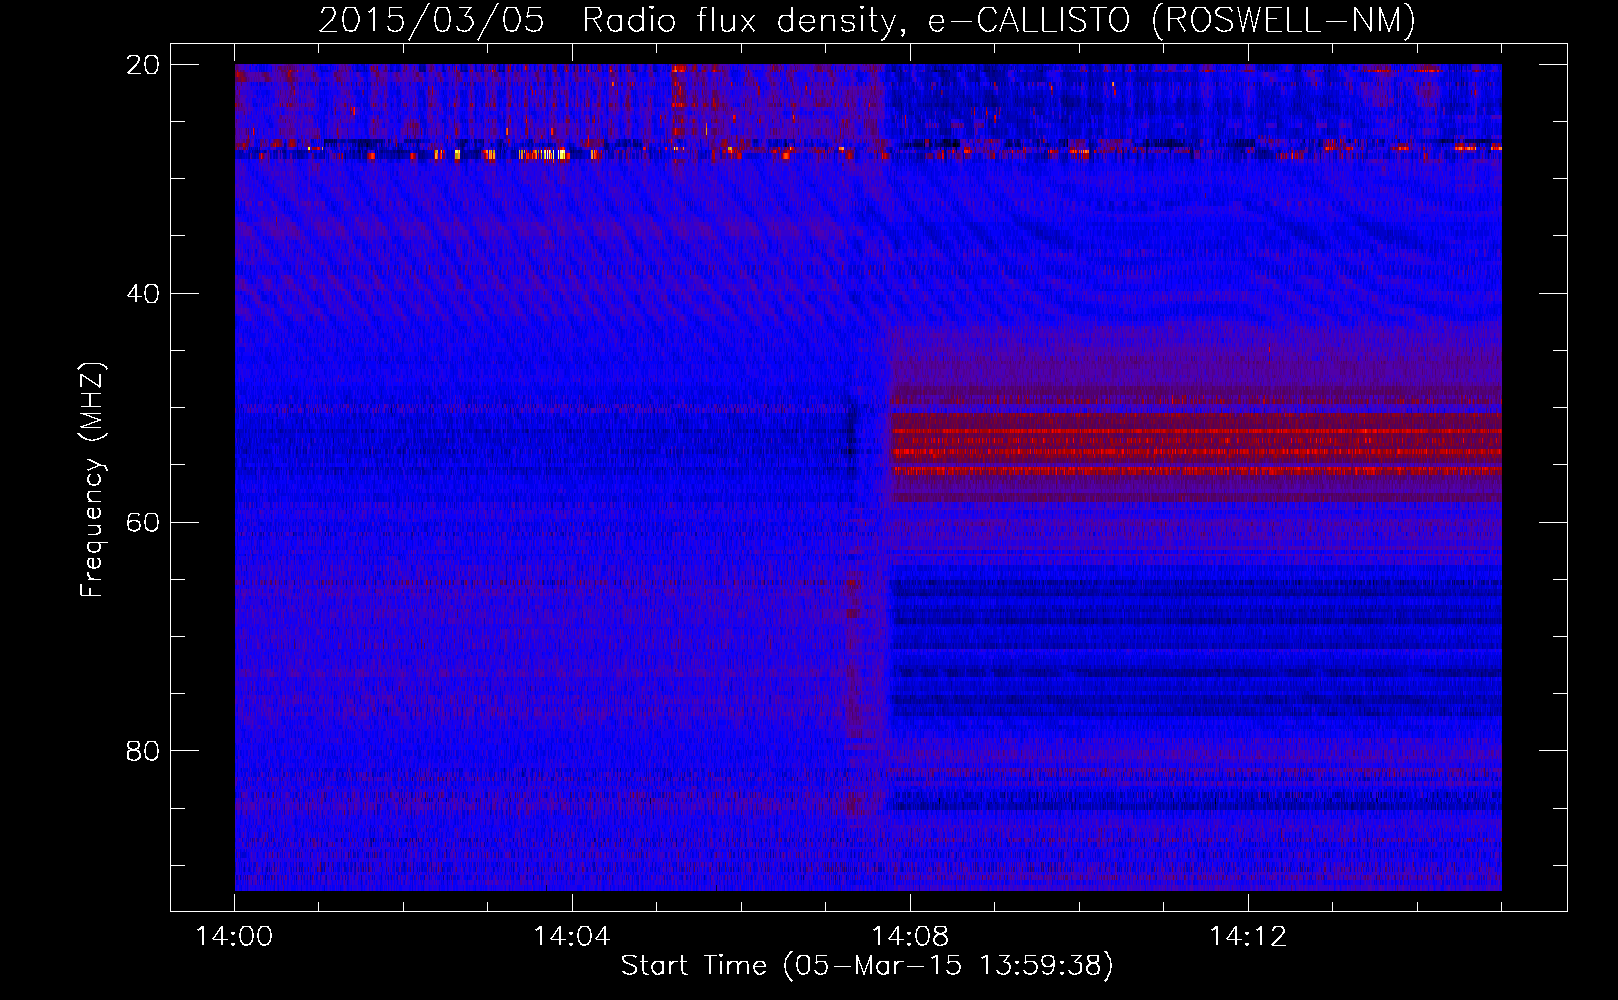Click the 14:08 time tick label

click(x=910, y=937)
